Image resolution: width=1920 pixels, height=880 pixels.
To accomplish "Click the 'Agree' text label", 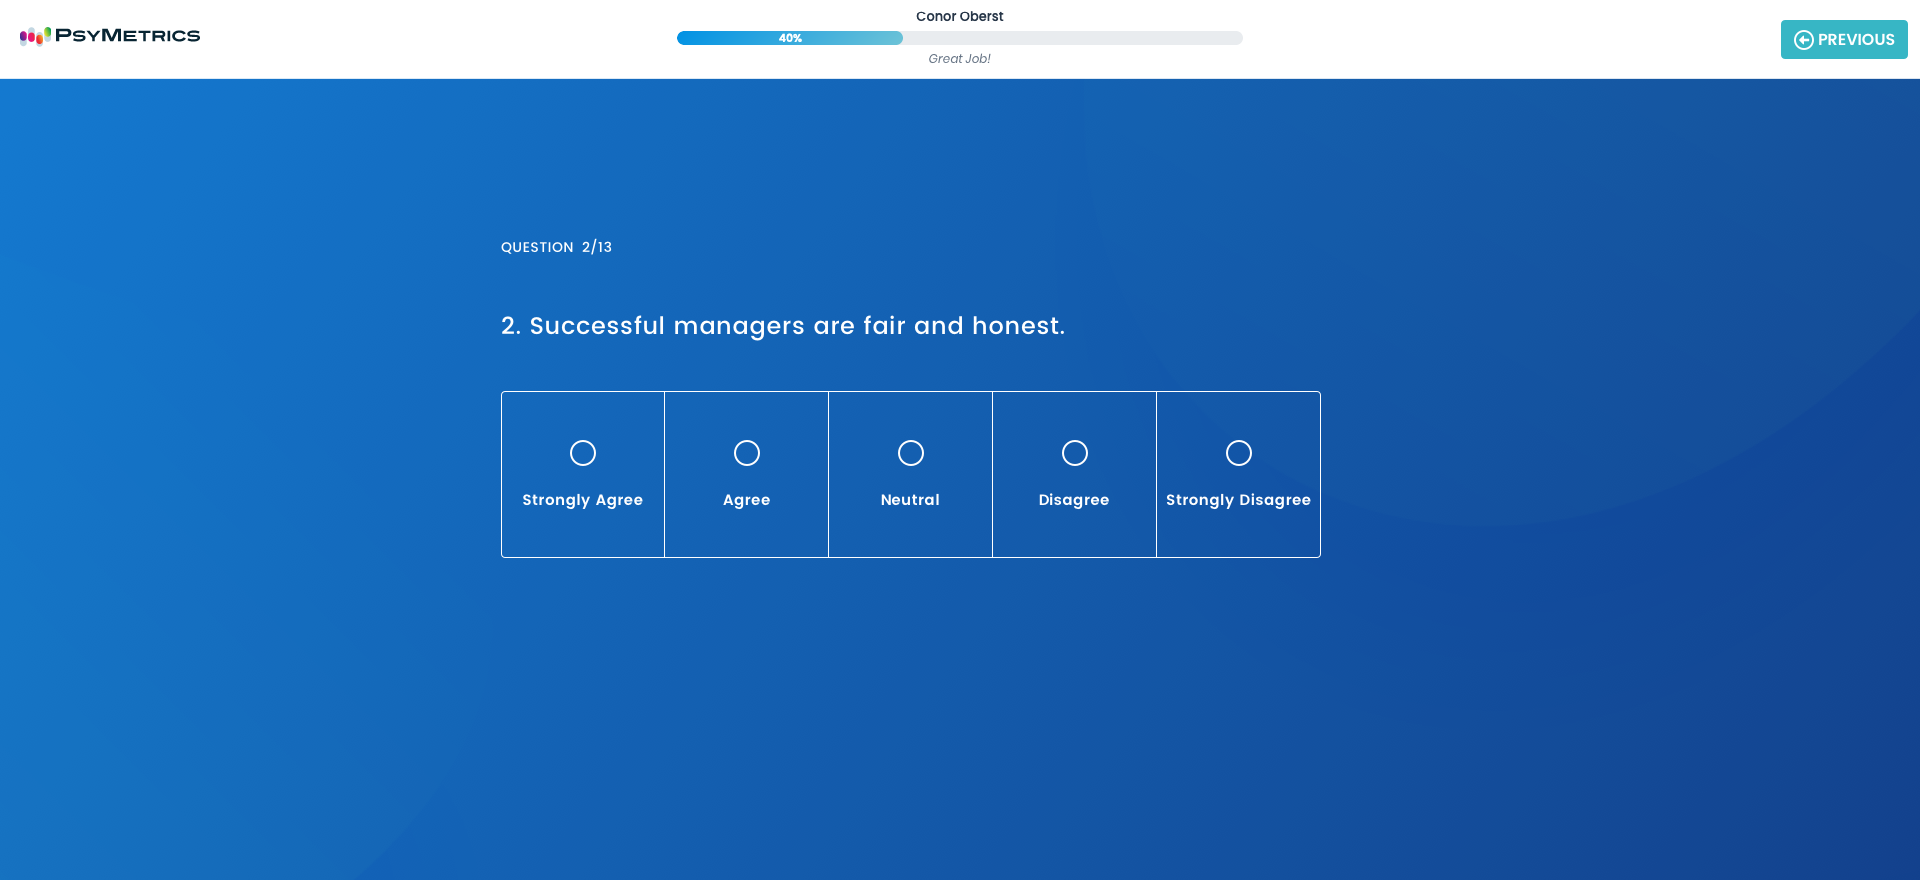I will 747,500.
